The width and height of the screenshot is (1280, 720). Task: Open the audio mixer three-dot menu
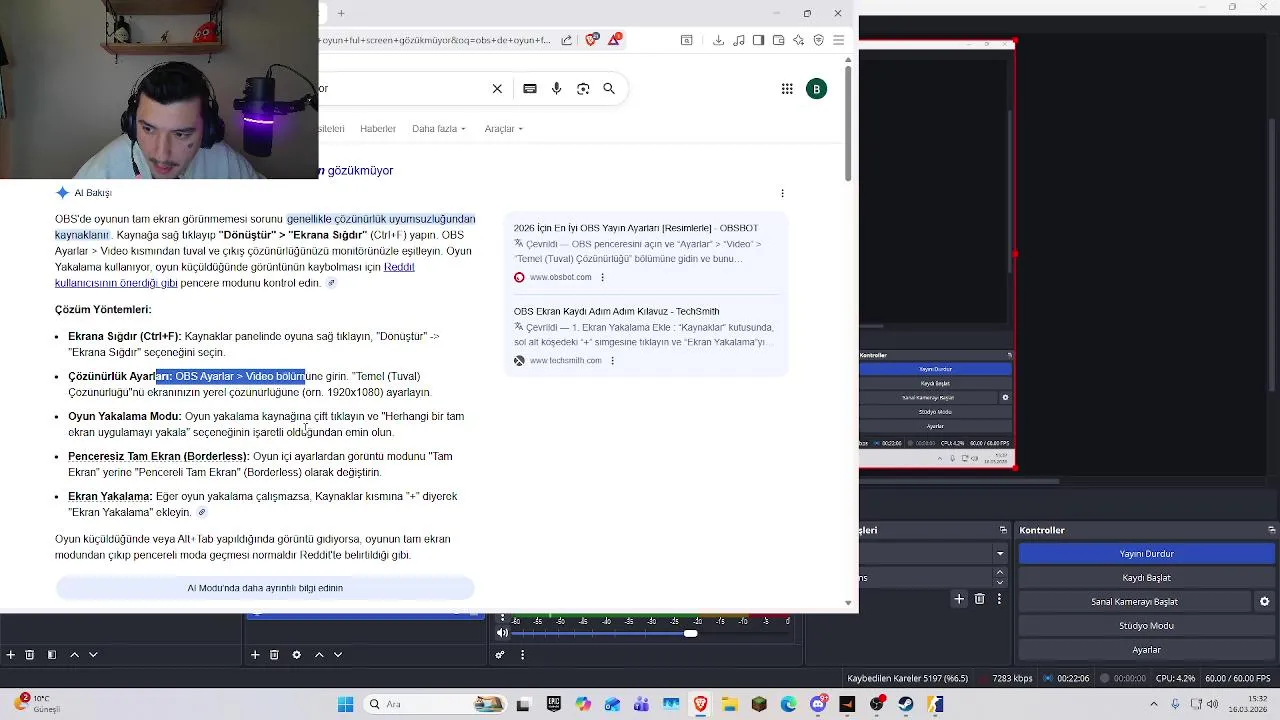pyautogui.click(x=522, y=654)
